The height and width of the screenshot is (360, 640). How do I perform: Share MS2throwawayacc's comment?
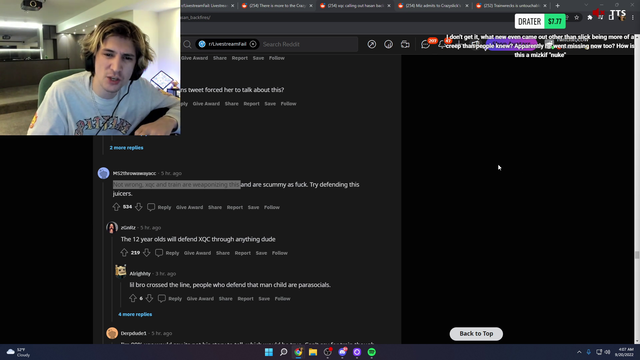tap(215, 207)
